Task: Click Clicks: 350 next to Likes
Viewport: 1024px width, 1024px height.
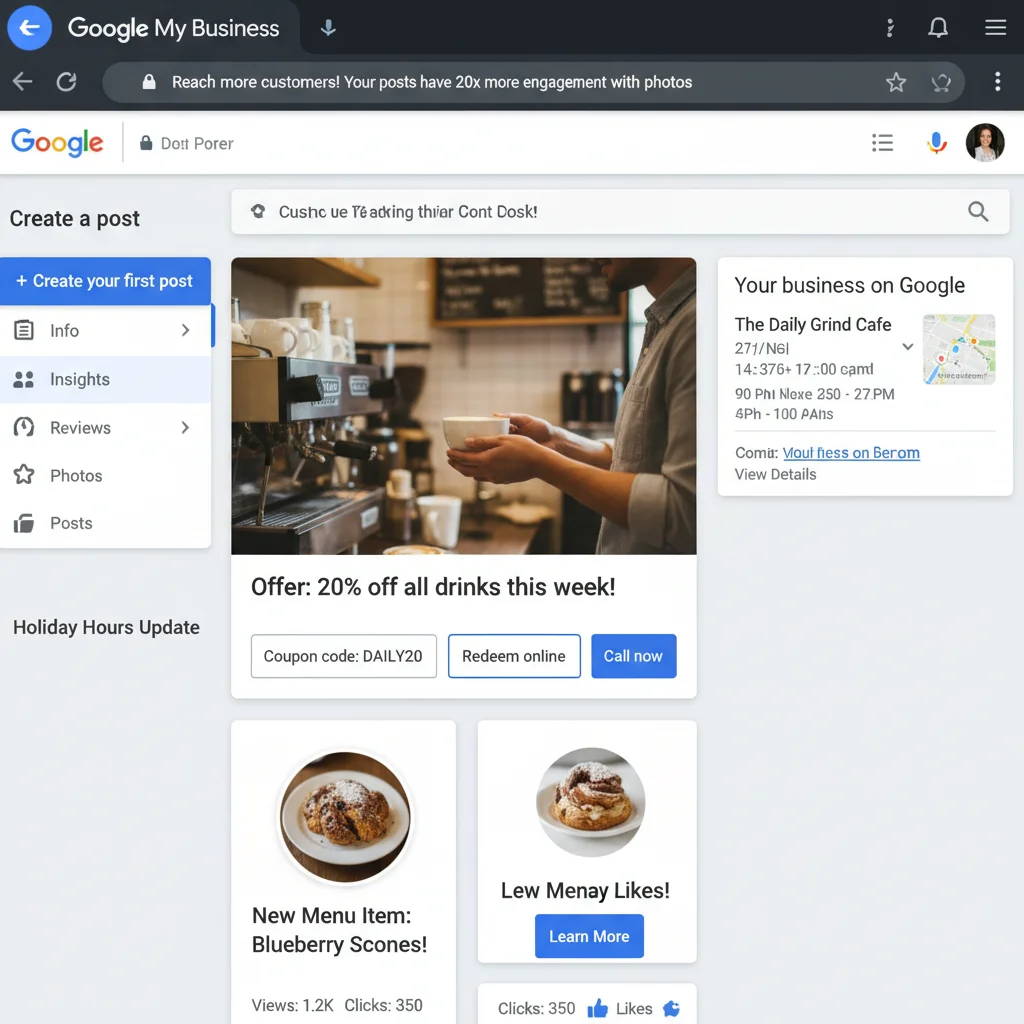Action: [x=536, y=1008]
